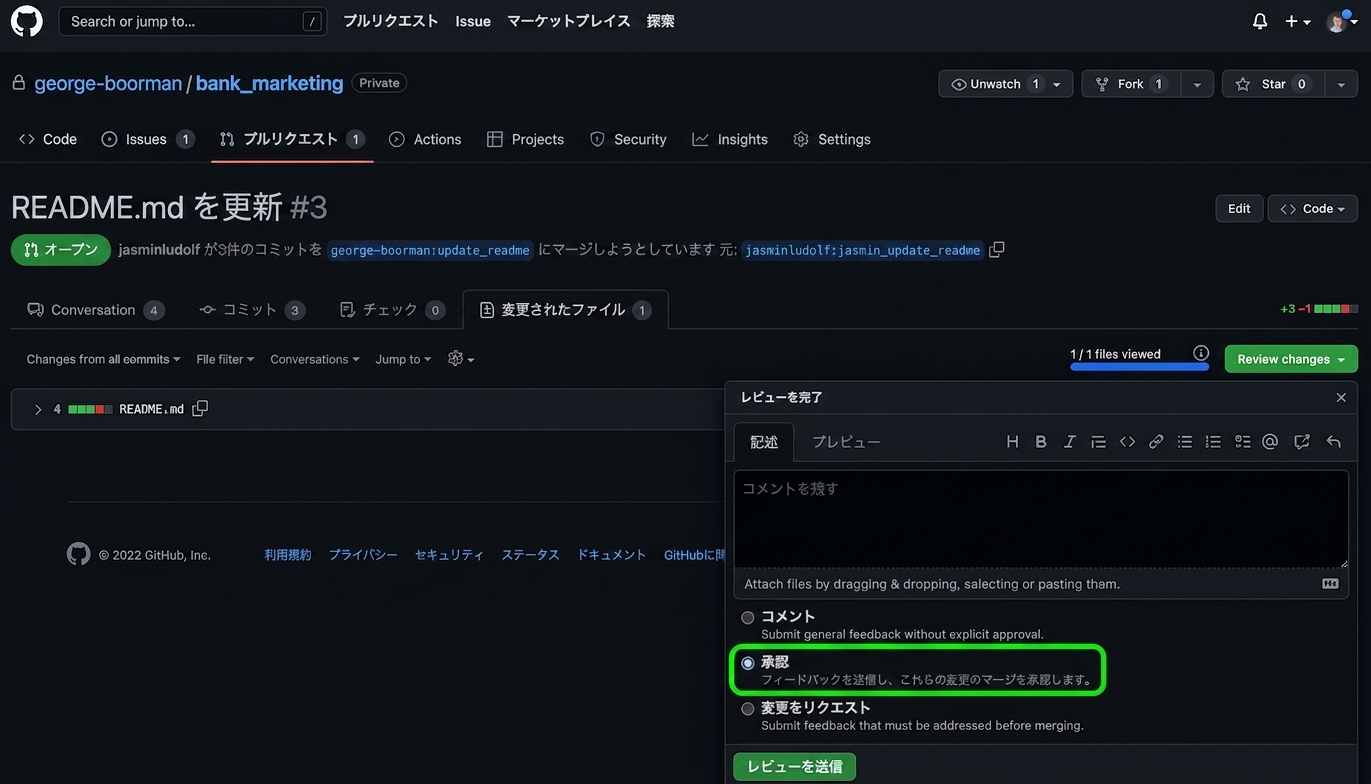Open the Code dropdown near Edit
This screenshot has width=1371, height=784.
point(1313,208)
